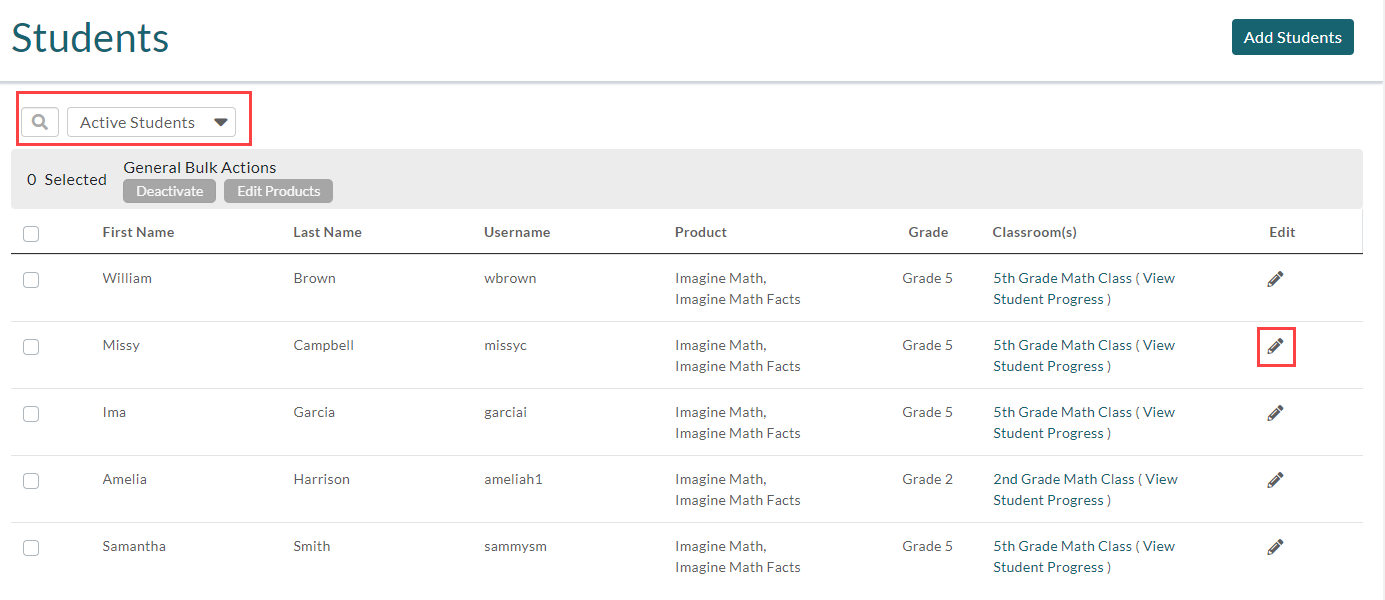Click the search magnifier icon
The height and width of the screenshot is (600, 1385).
pos(40,122)
